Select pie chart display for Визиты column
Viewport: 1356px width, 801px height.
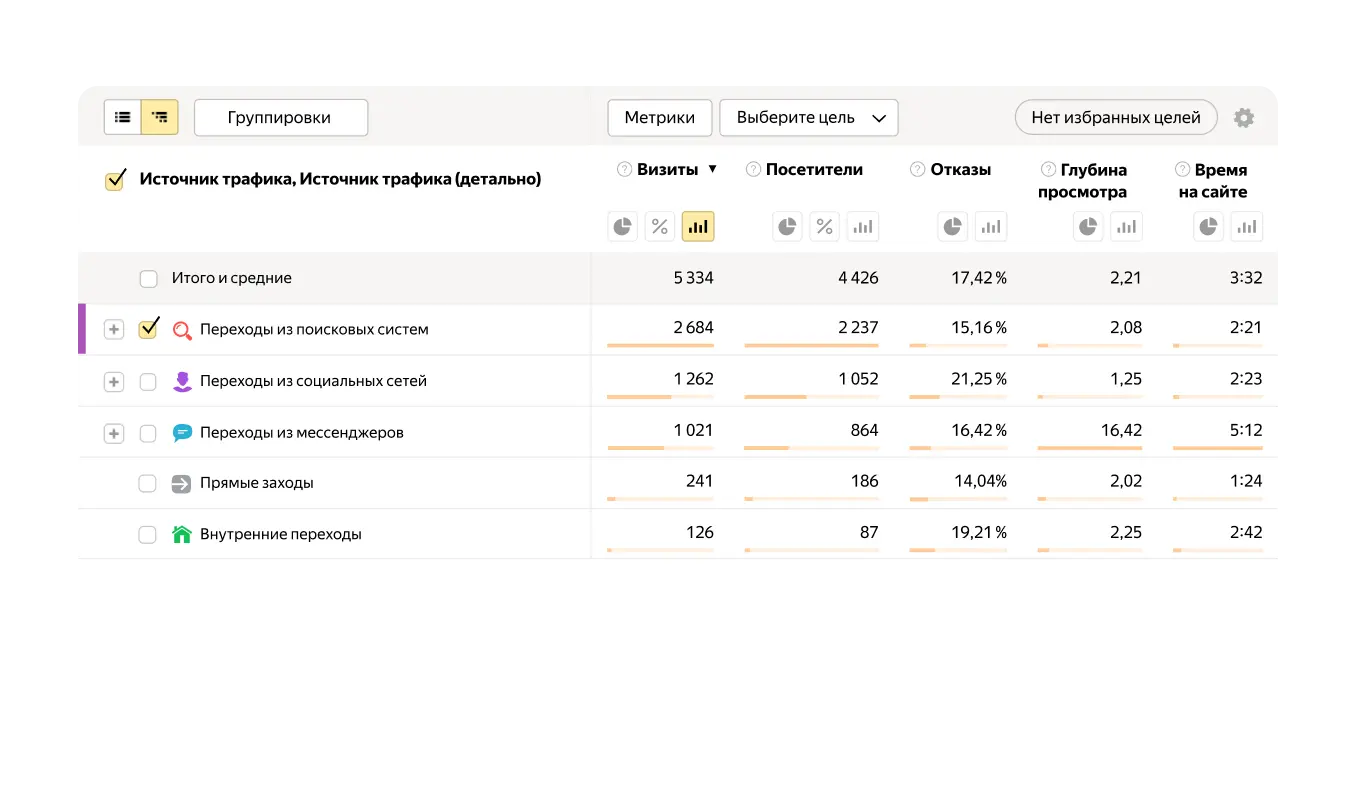click(622, 226)
